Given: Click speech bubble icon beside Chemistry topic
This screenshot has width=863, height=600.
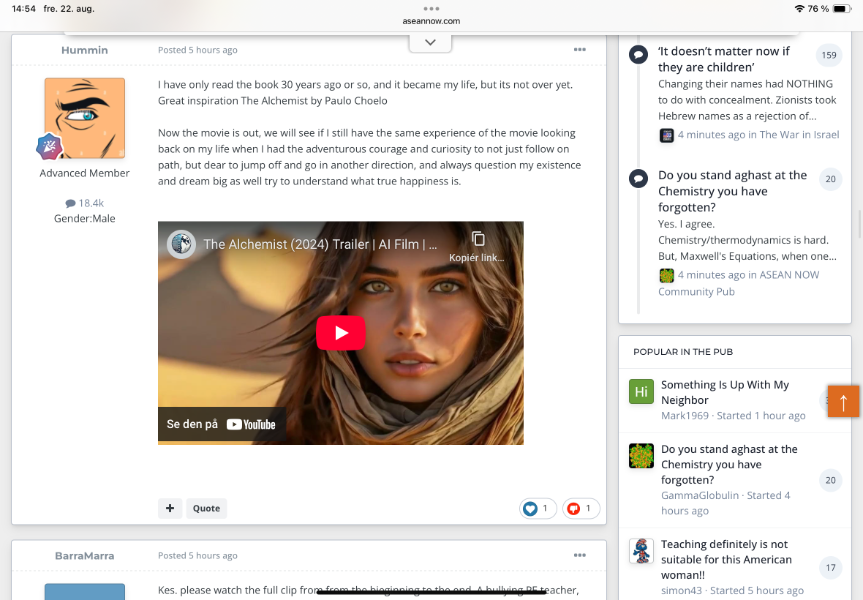Looking at the screenshot, I should pos(638,178).
